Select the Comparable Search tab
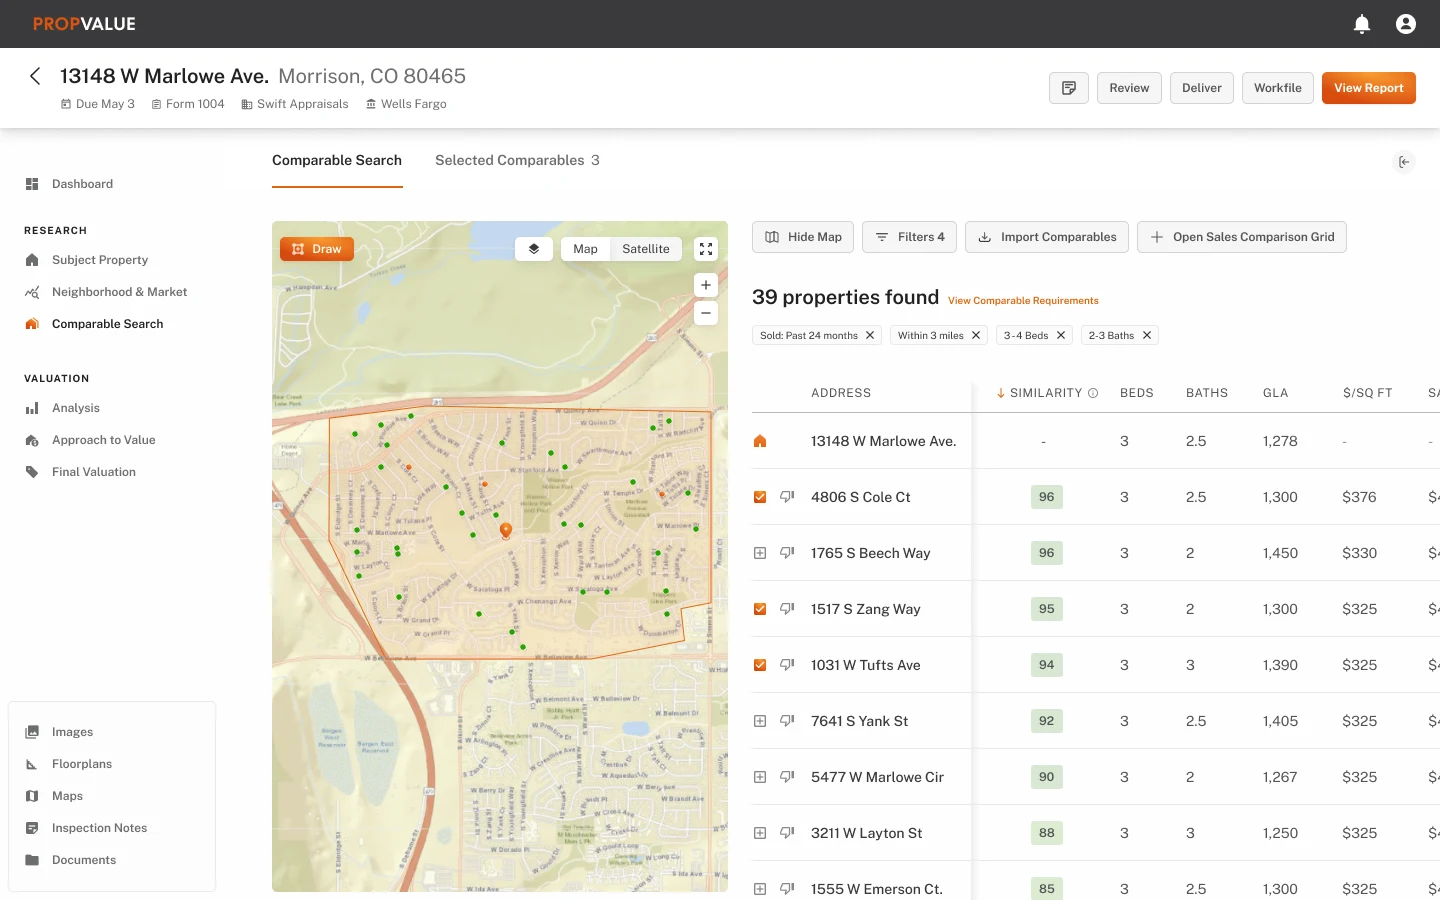This screenshot has height=900, width=1440. (x=337, y=160)
